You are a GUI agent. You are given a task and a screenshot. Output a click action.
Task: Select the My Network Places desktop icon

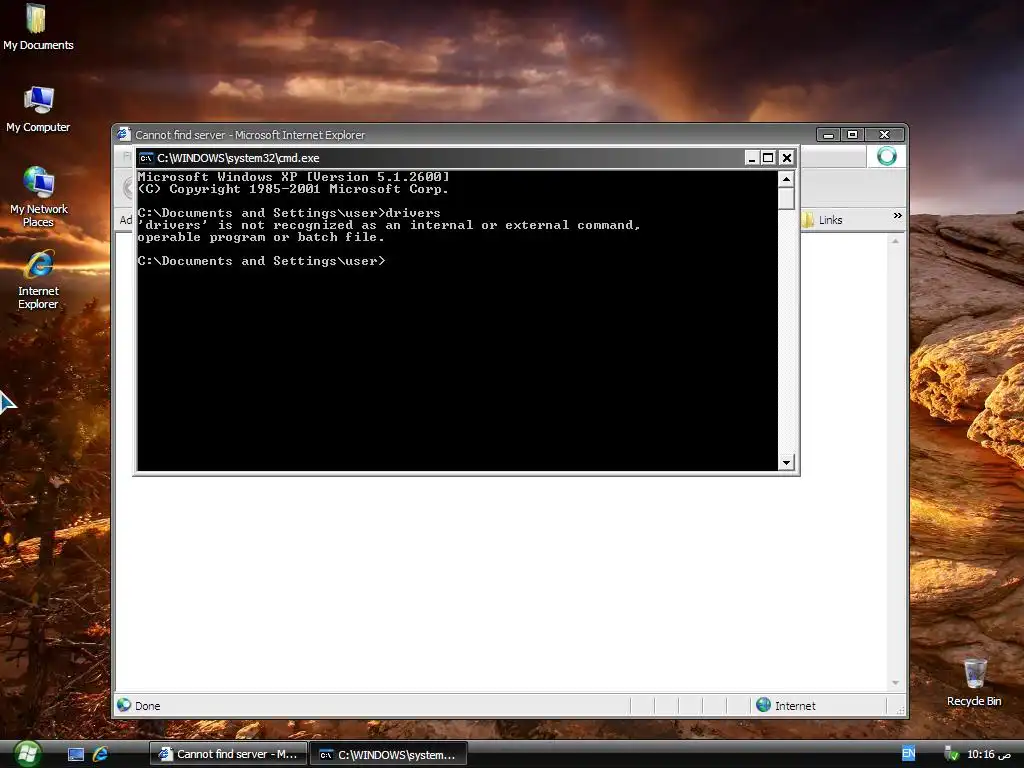39,197
